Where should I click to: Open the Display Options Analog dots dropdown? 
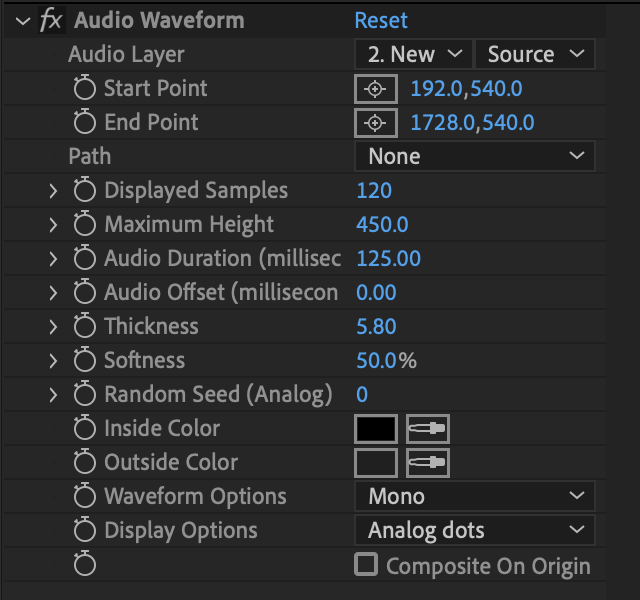click(x=474, y=530)
